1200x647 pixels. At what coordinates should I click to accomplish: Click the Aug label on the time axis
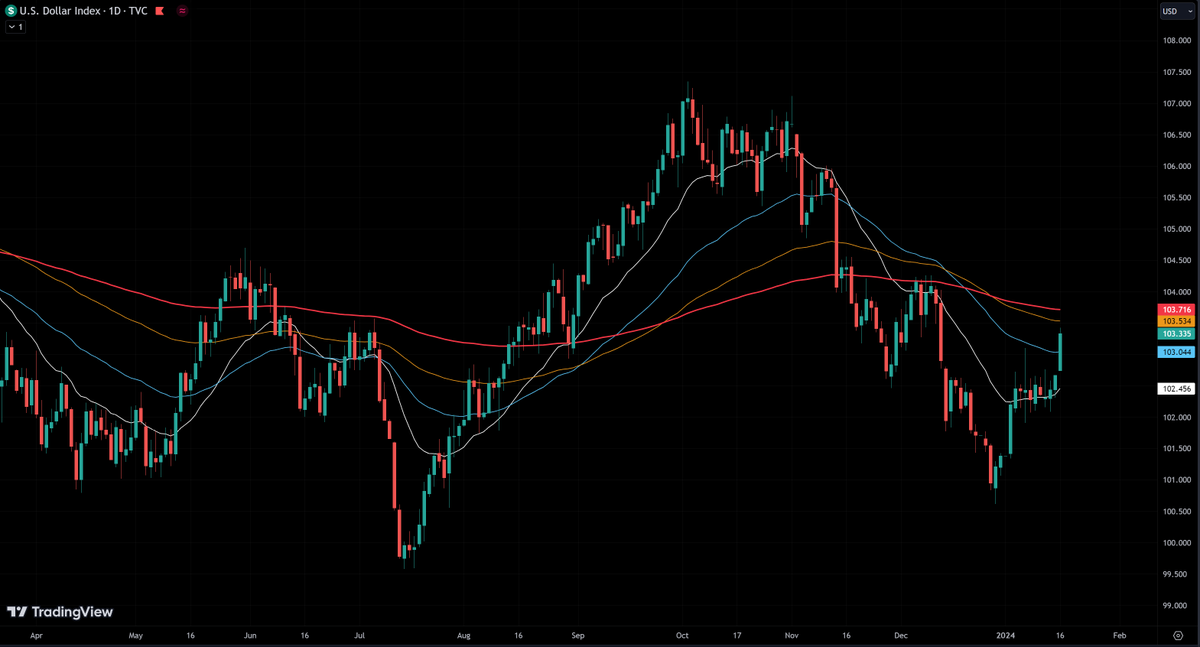click(x=463, y=635)
